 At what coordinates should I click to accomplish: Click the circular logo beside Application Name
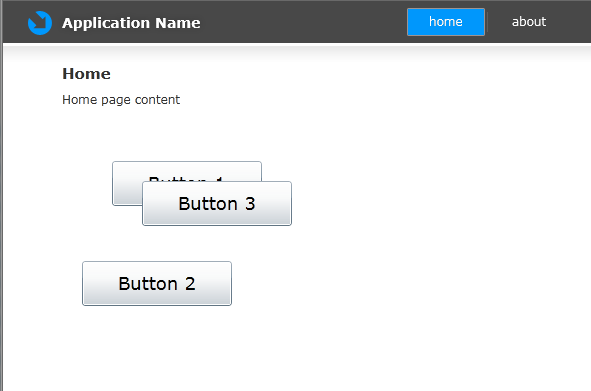40,23
